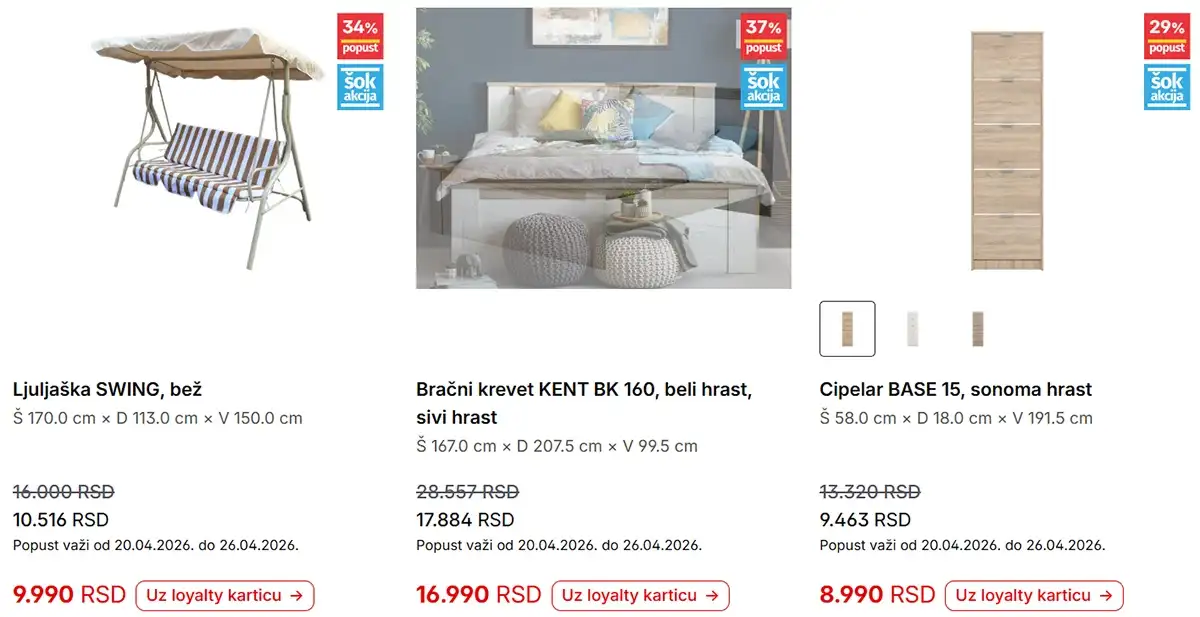This screenshot has width=1200, height=617.
Task: Click the arrow icon in the first loyalty button
Action: pos(298,595)
